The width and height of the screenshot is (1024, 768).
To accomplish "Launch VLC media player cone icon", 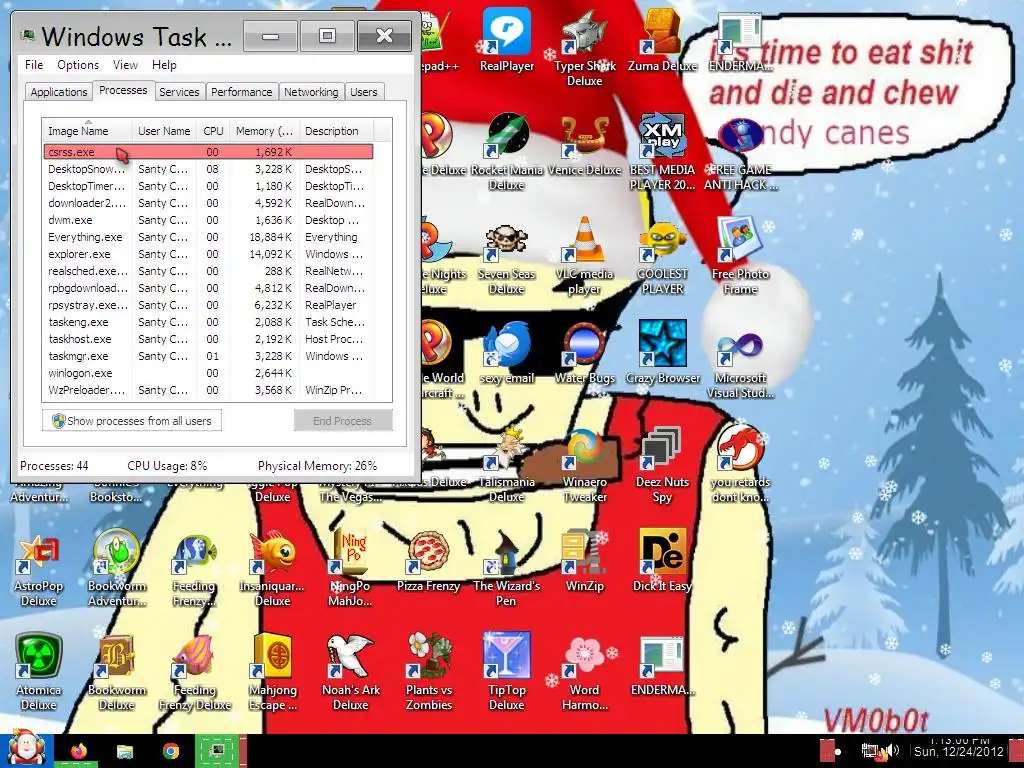I will 584,256.
